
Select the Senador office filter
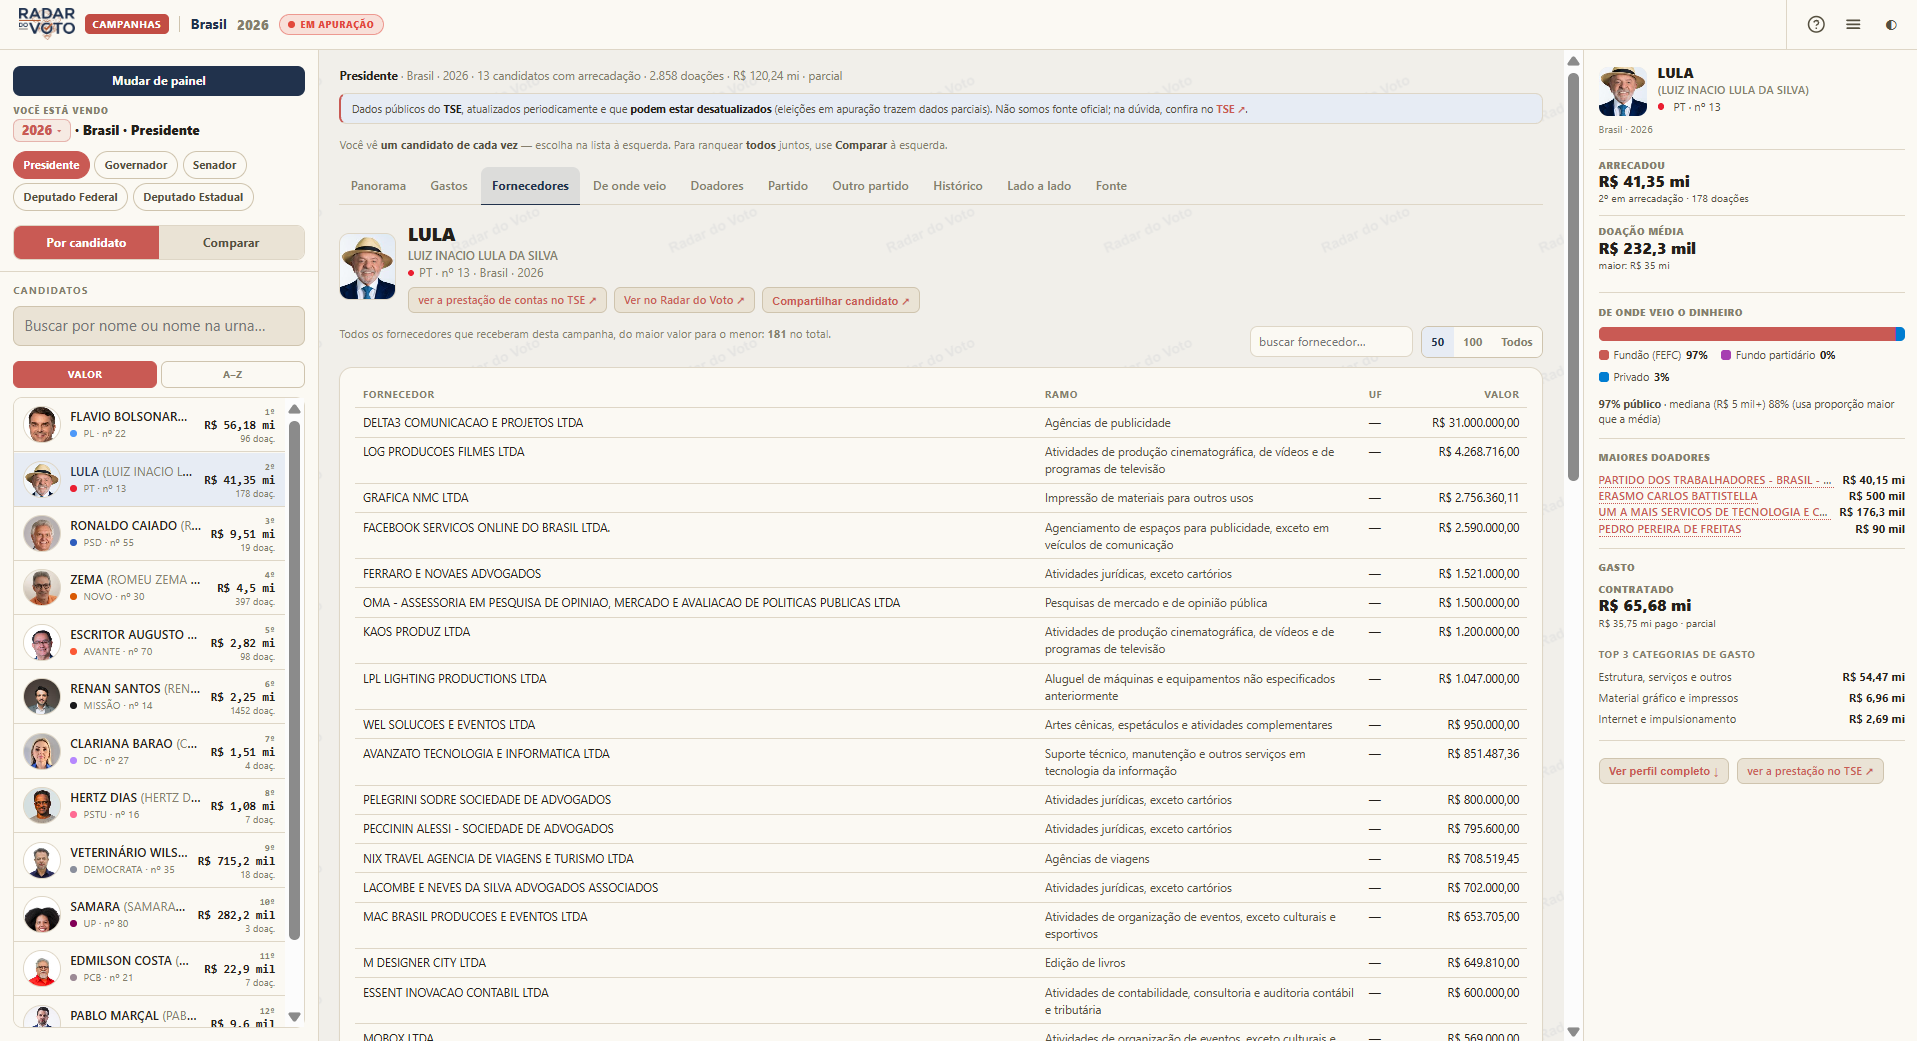215,165
